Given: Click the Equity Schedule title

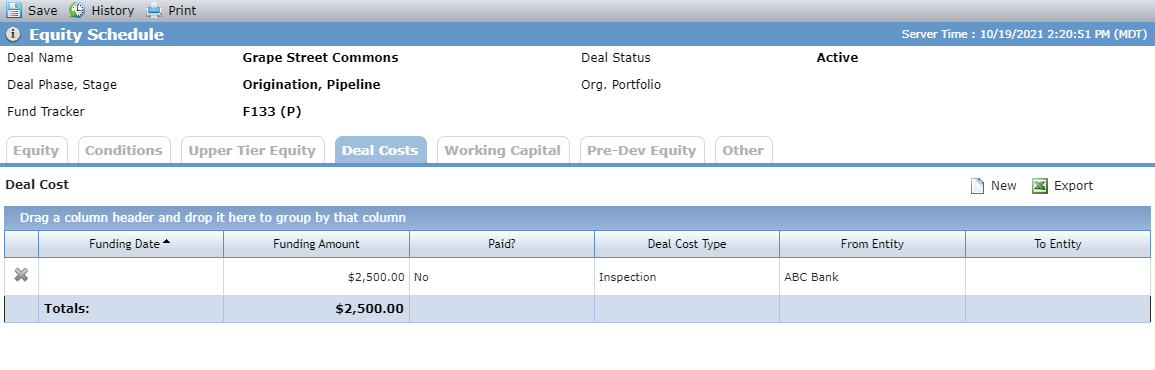Looking at the screenshot, I should pos(96,35).
